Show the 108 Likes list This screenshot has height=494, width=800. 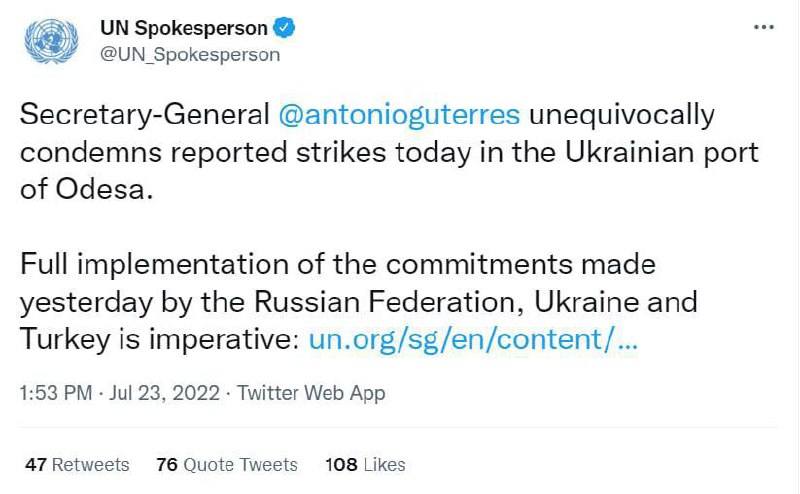[x=365, y=465]
